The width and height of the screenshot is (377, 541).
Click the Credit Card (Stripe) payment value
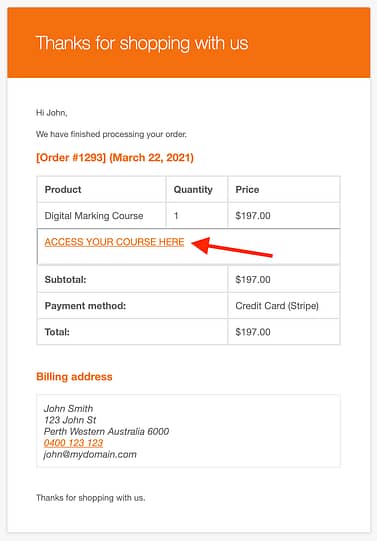tap(277, 306)
